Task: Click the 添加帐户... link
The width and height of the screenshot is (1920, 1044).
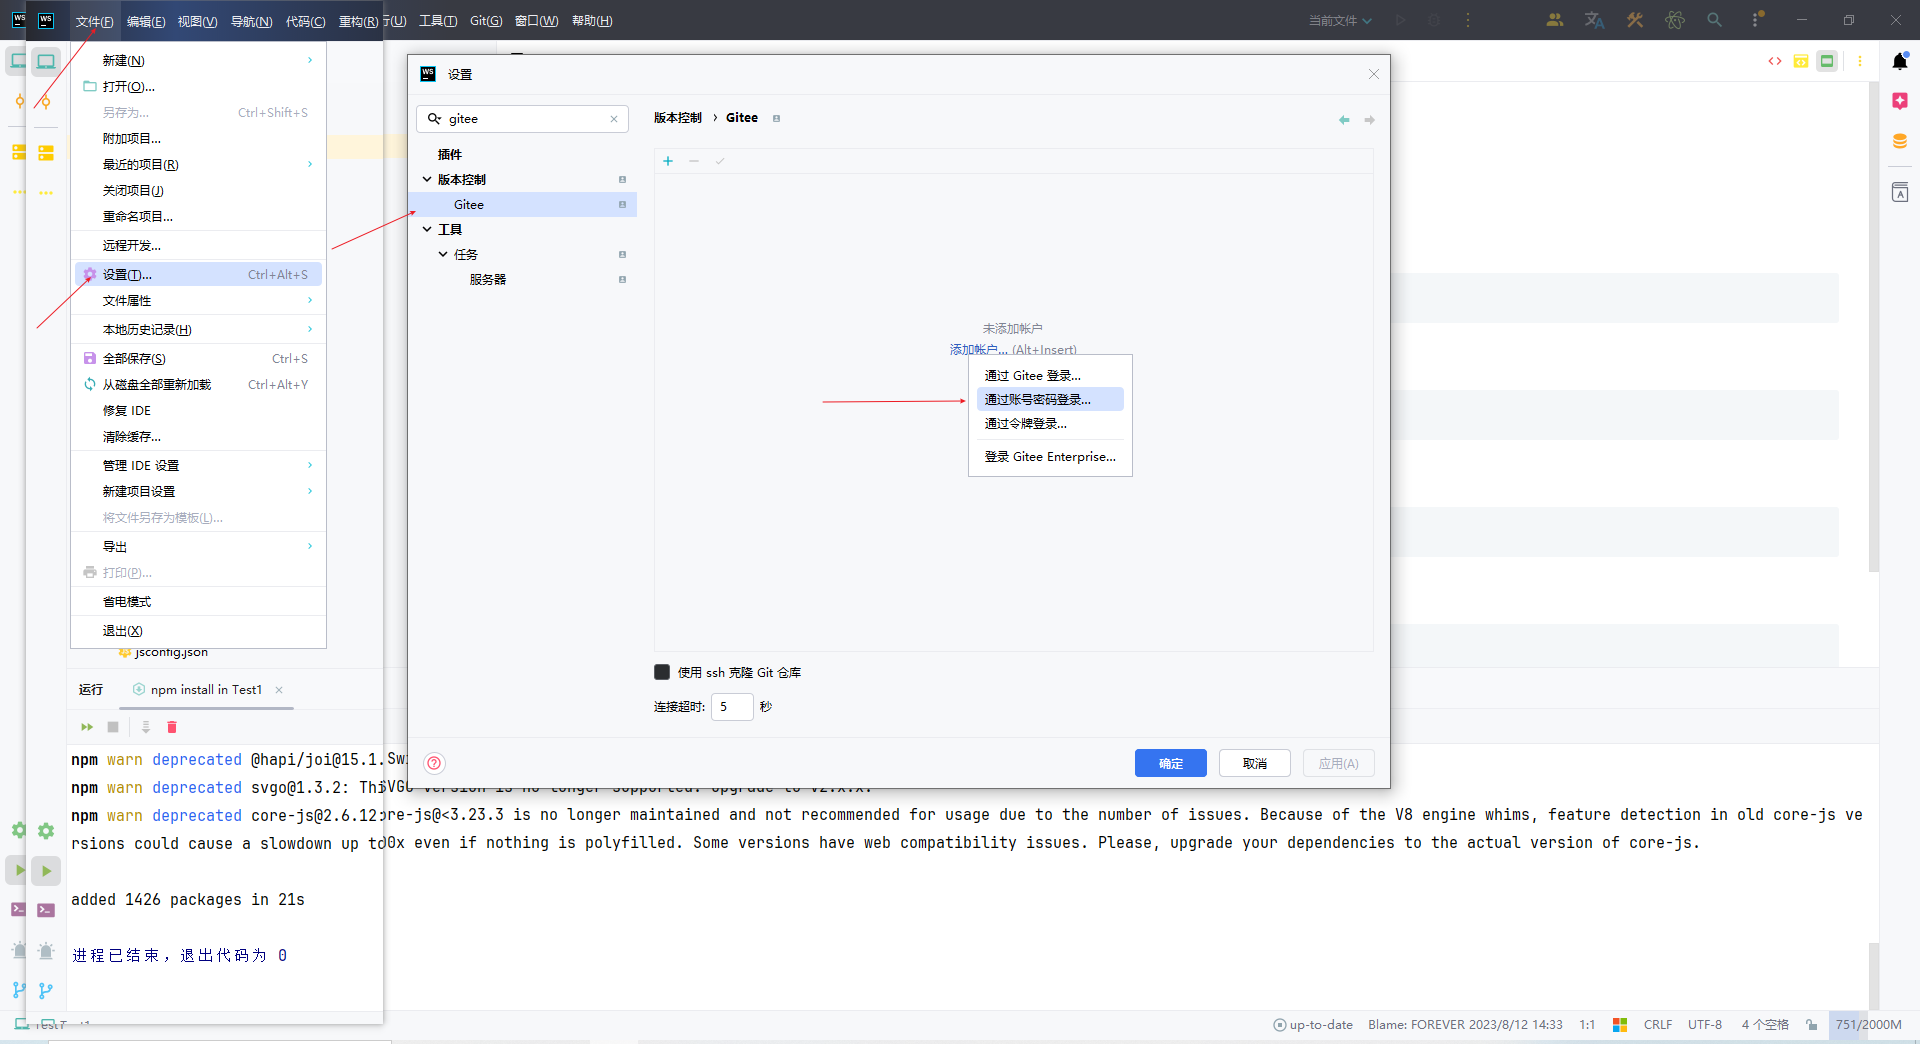Action: click(979, 350)
